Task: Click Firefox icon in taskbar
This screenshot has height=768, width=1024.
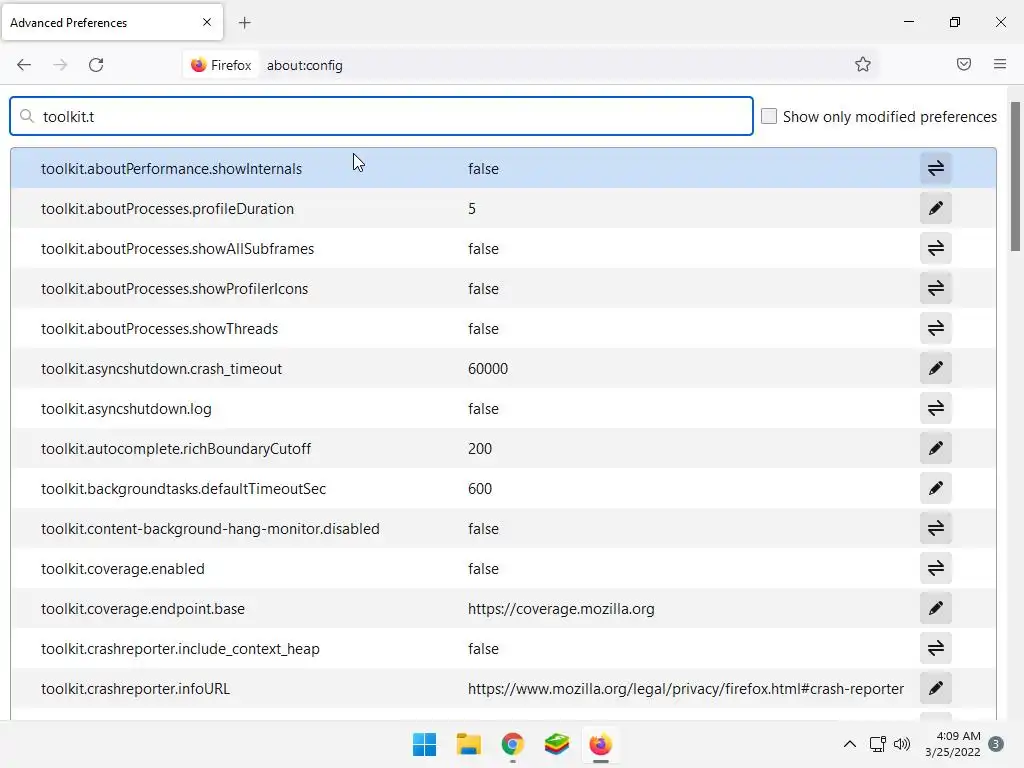Action: [600, 744]
